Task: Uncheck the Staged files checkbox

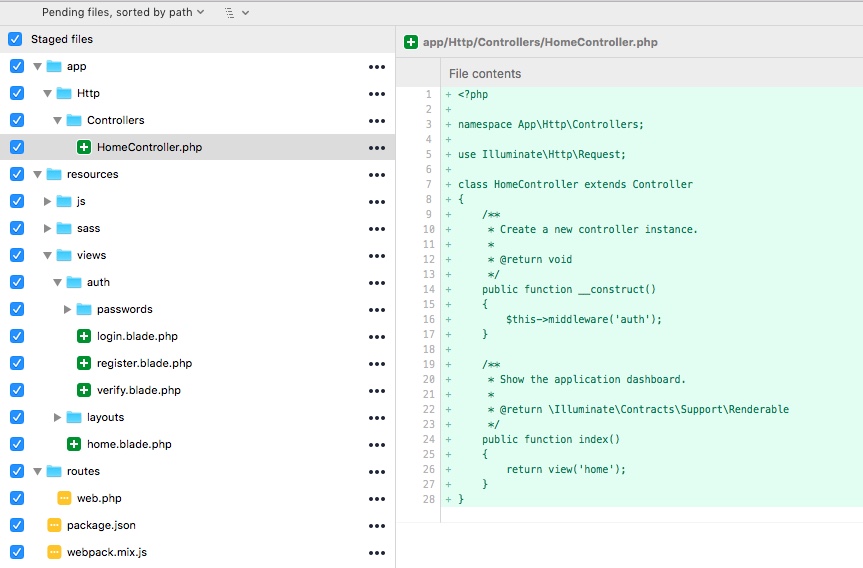Action: (x=15, y=39)
